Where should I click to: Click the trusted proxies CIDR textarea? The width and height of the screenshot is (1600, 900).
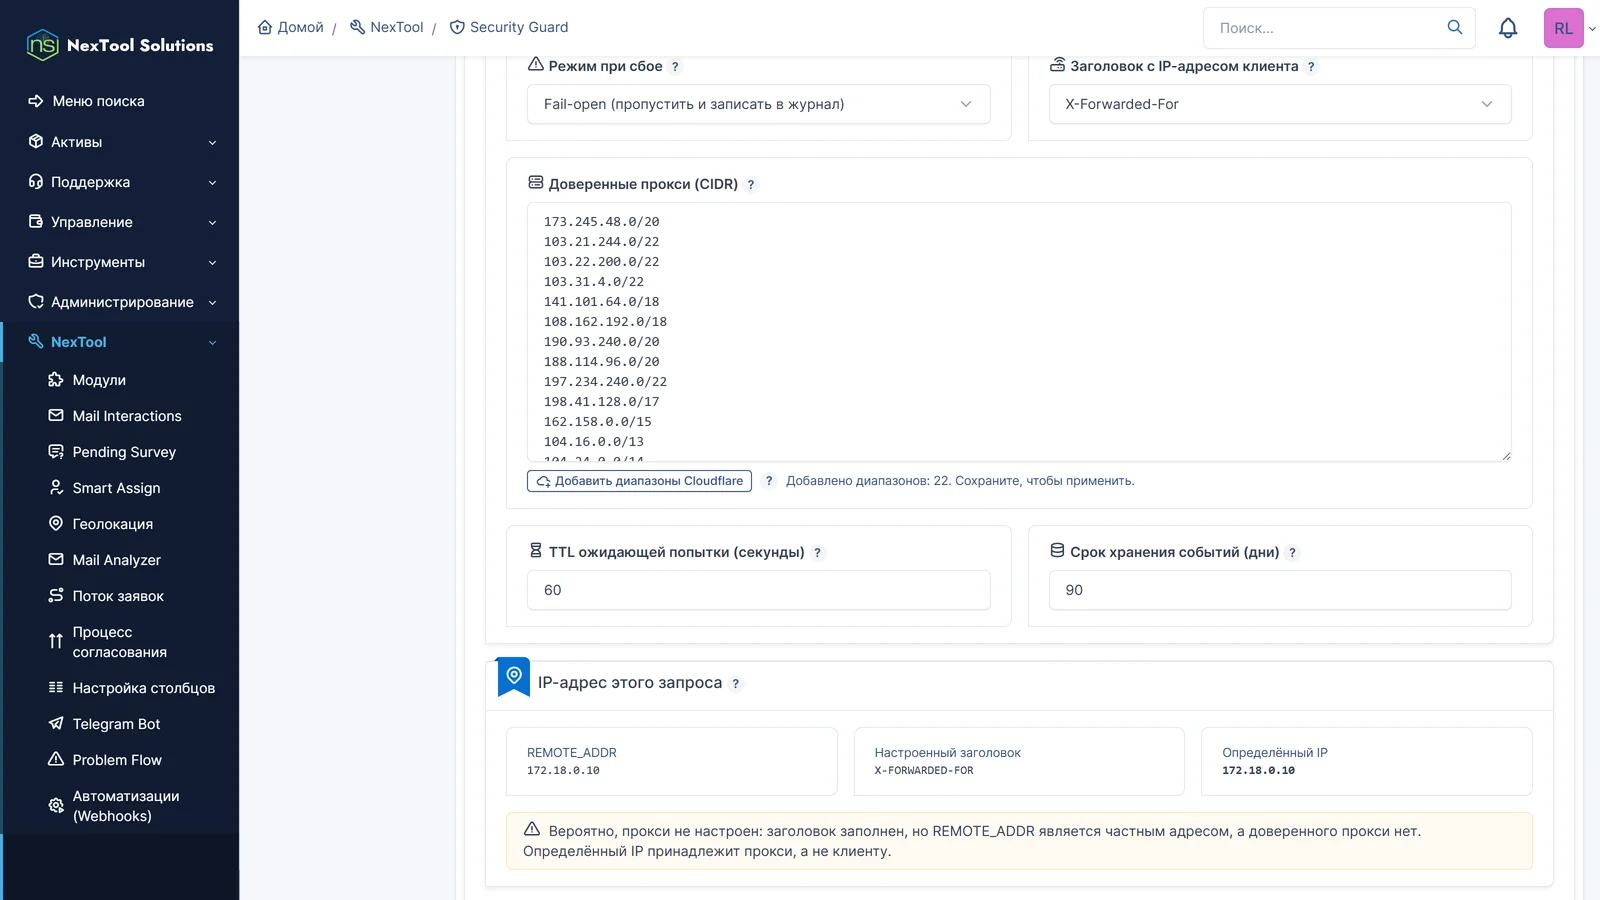tap(1019, 332)
